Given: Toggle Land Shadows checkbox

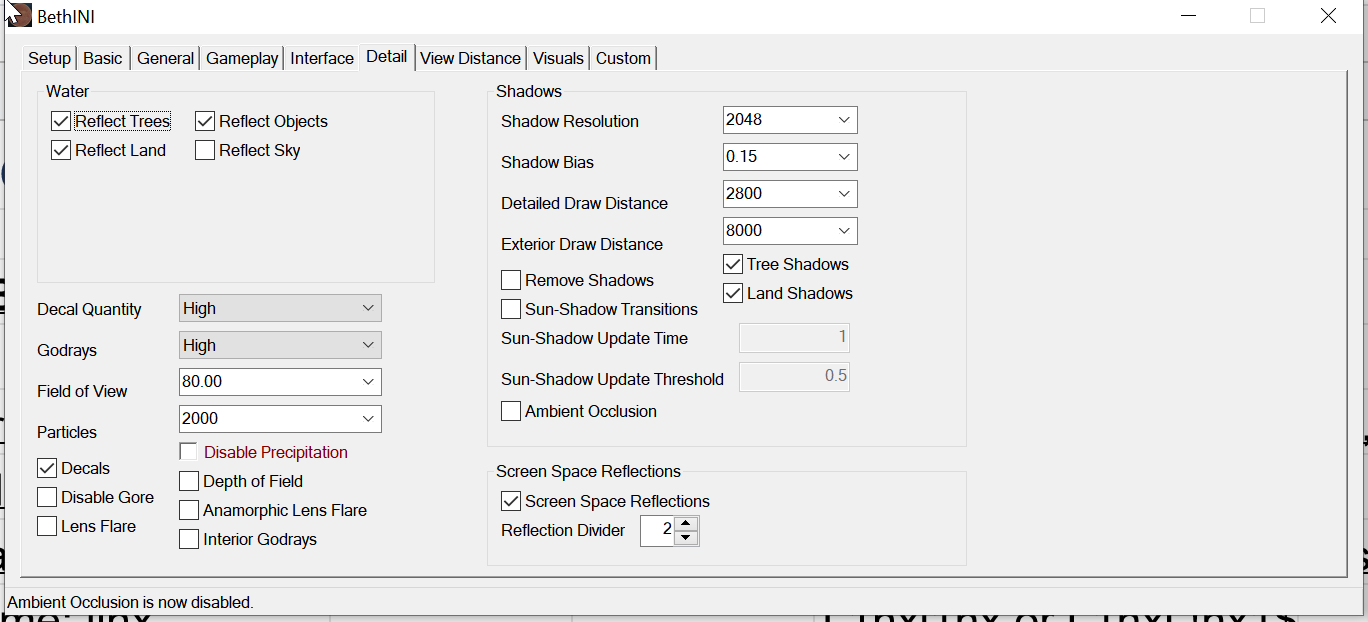Looking at the screenshot, I should tap(733, 293).
